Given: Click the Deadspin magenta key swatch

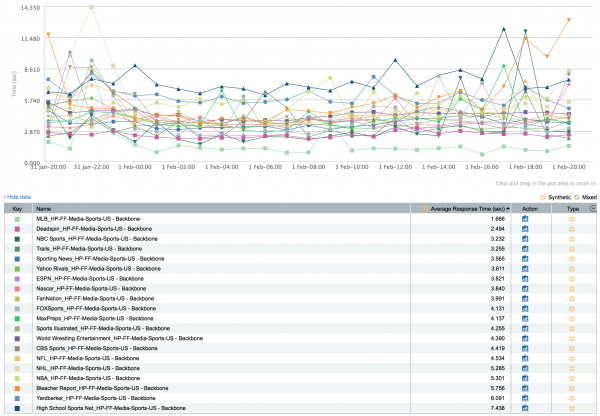Looking at the screenshot, I should [17, 229].
